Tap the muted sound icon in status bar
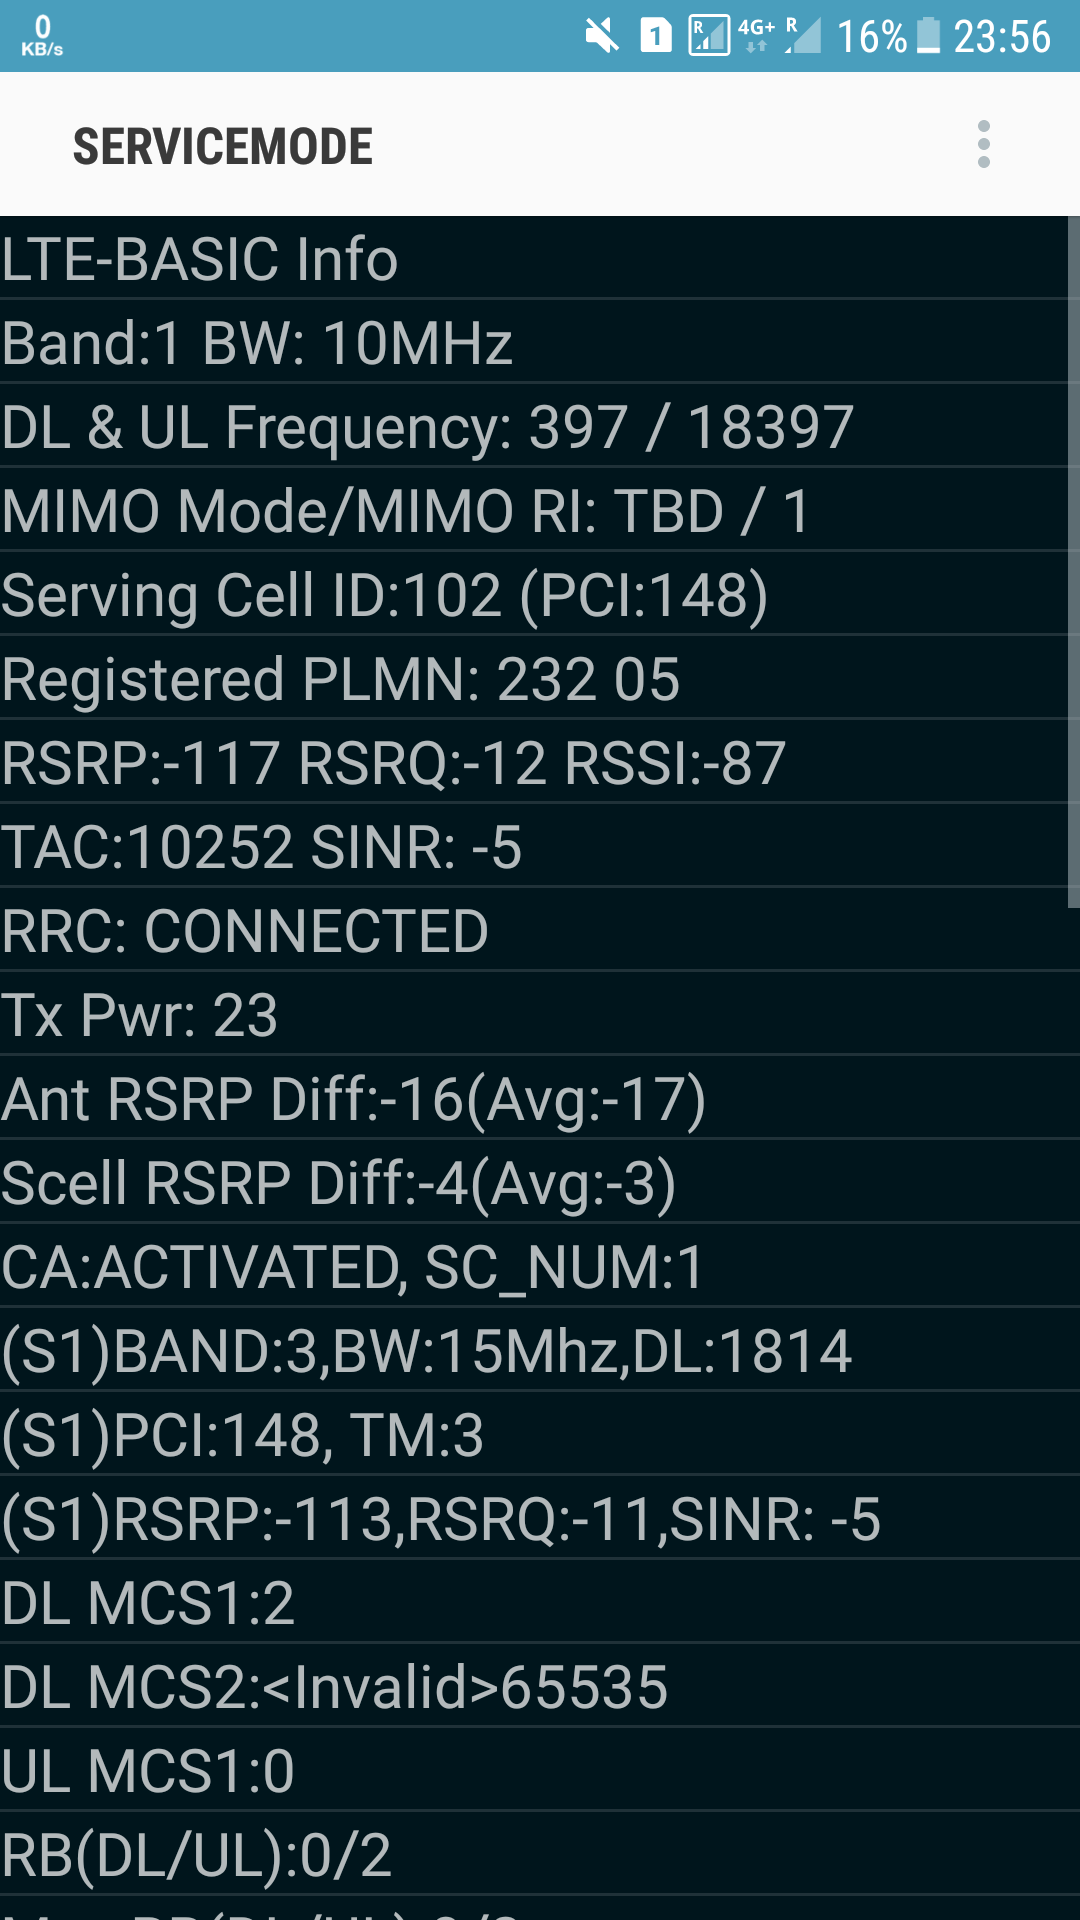The width and height of the screenshot is (1080, 1920). 602,37
